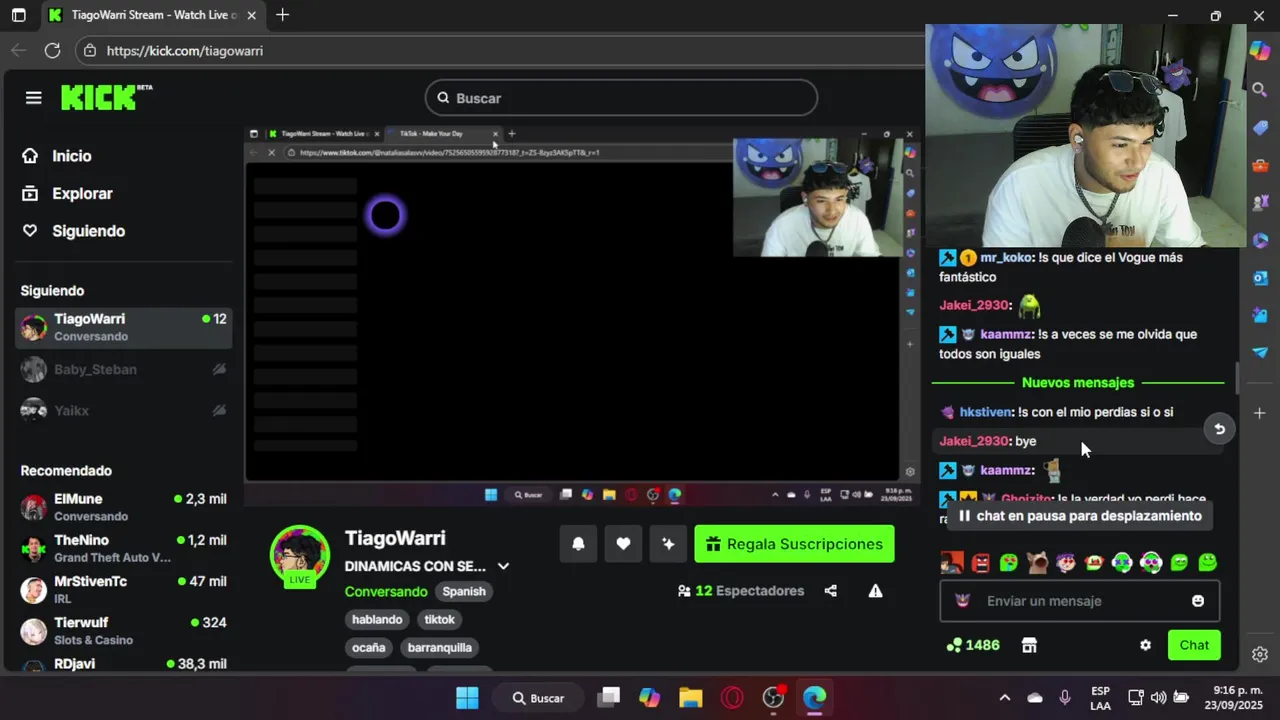Open Explorar in the sidebar
The image size is (1280, 720).
82,194
